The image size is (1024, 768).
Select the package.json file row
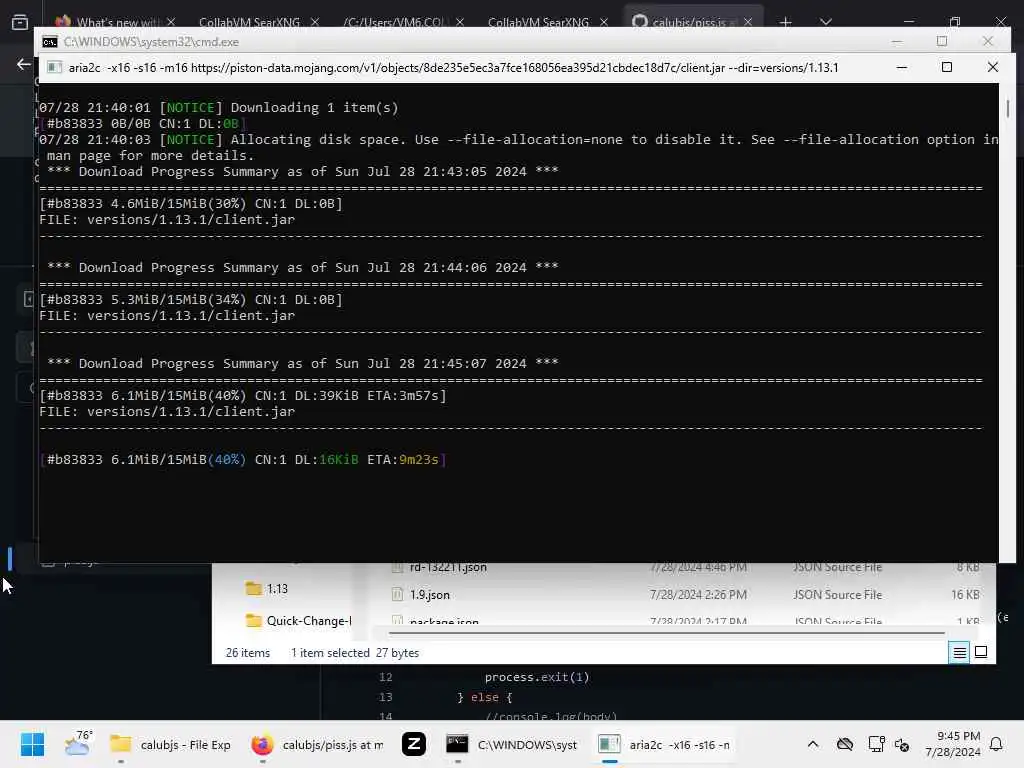pyautogui.click(x=684, y=621)
